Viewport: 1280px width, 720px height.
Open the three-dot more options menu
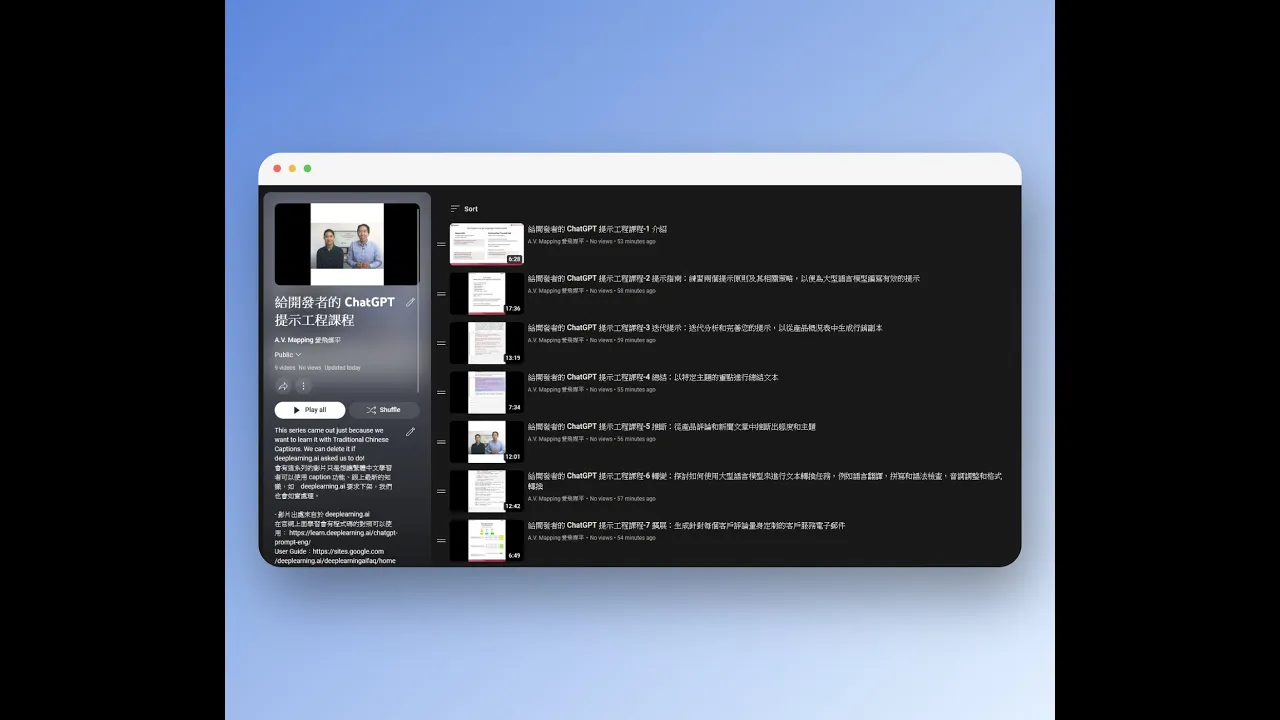[x=303, y=386]
